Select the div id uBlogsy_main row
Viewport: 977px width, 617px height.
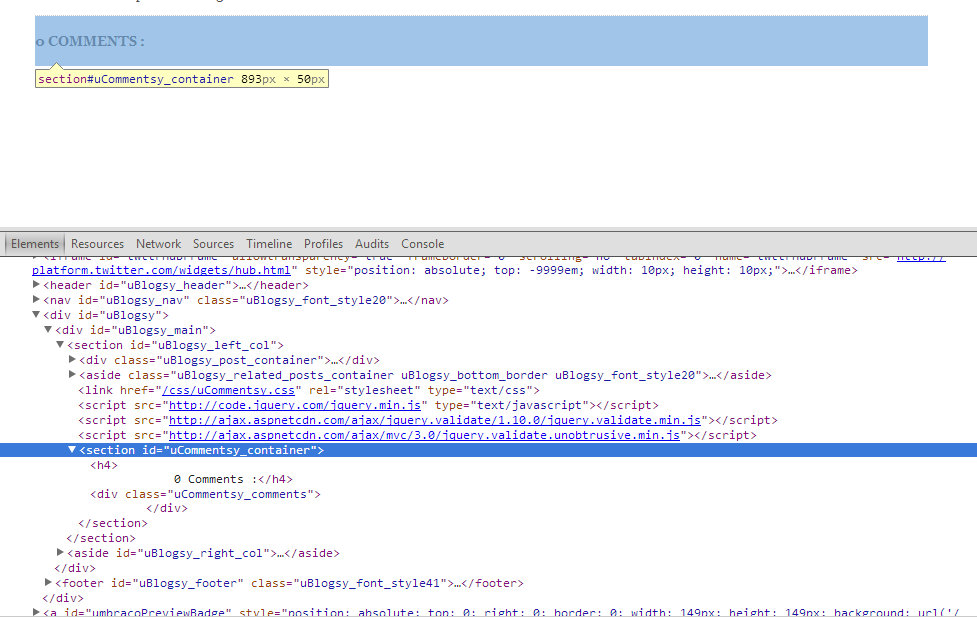135,330
